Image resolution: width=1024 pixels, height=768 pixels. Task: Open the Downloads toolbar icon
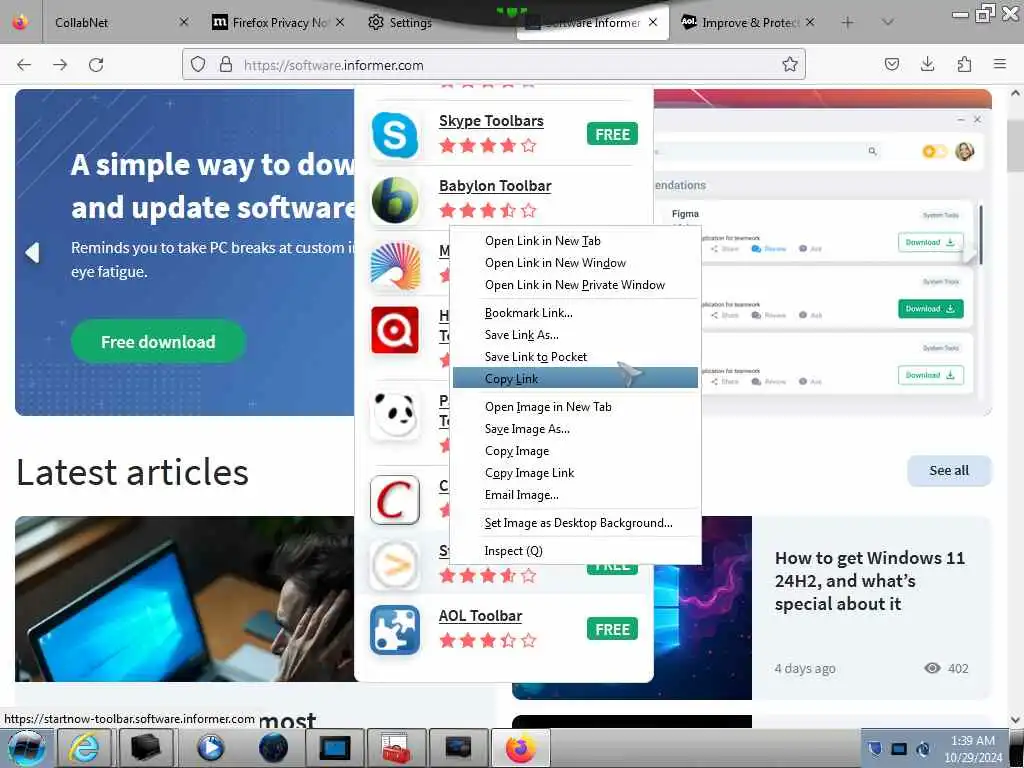coord(927,64)
